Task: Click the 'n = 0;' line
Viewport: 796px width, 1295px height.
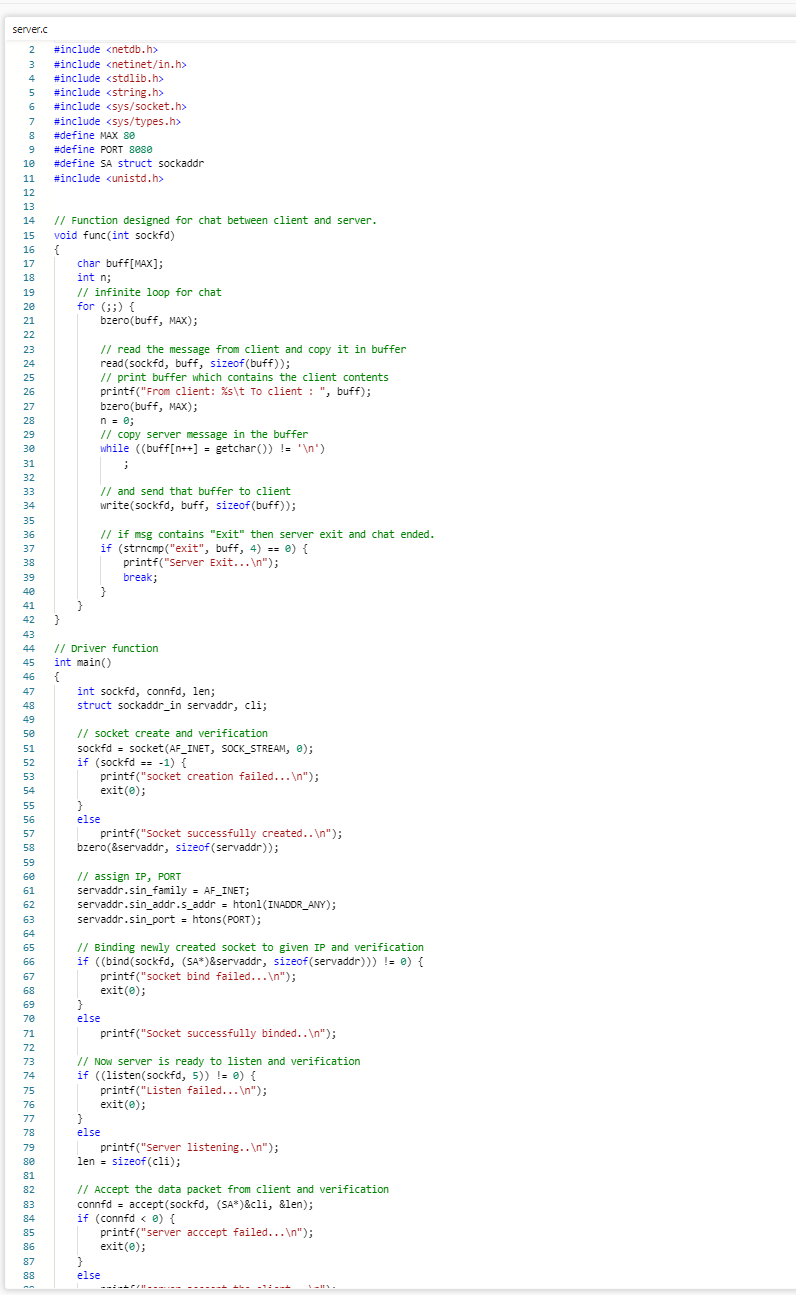Action: tap(117, 420)
